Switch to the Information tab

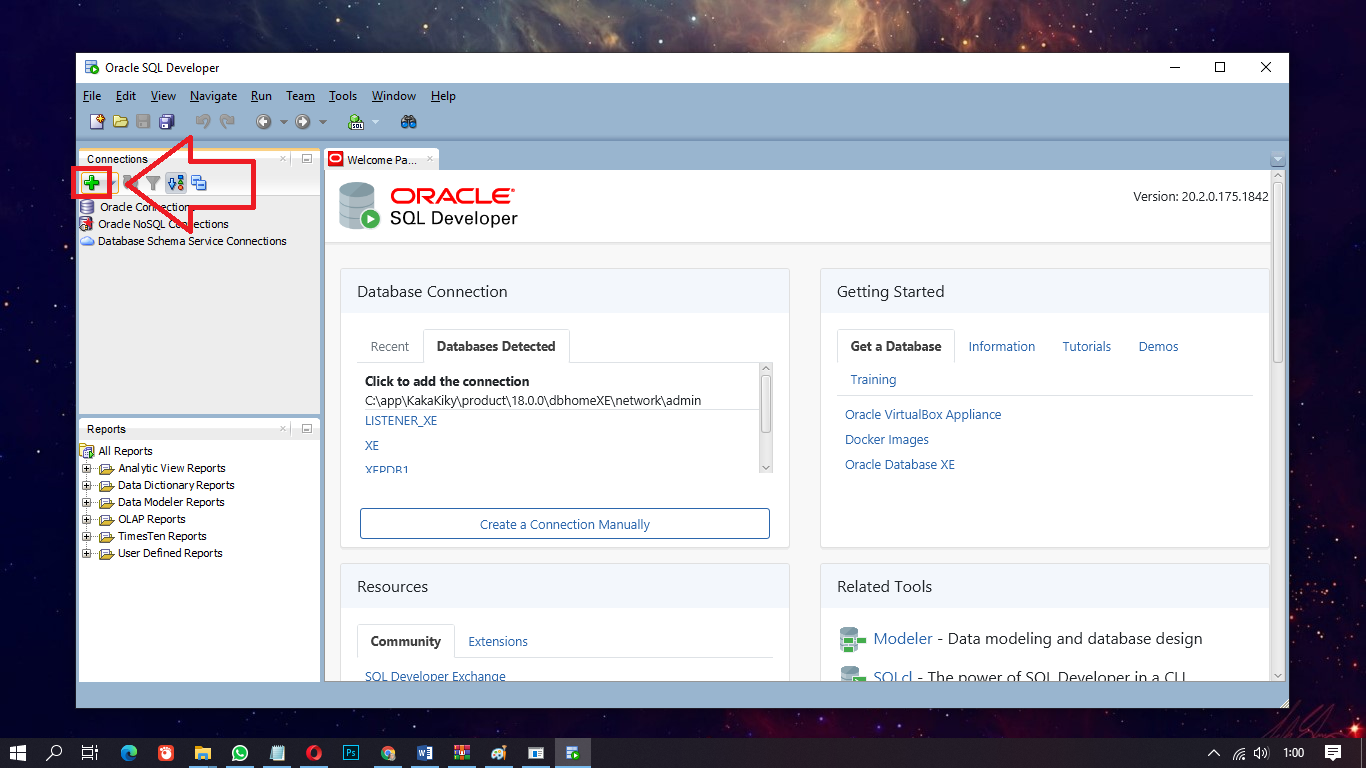[x=1001, y=346]
